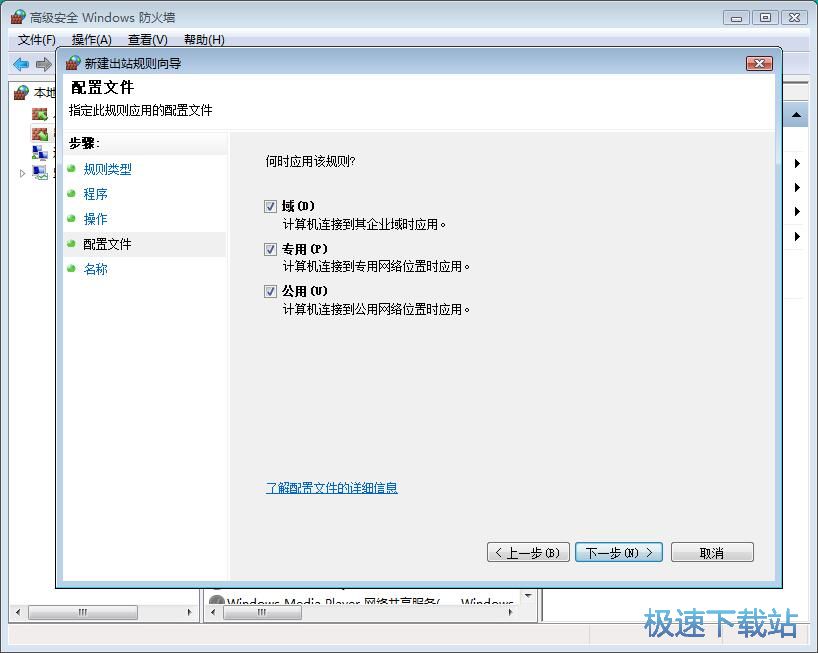Go to the 操作 step in wizard
The image size is (818, 653).
click(x=95, y=219)
